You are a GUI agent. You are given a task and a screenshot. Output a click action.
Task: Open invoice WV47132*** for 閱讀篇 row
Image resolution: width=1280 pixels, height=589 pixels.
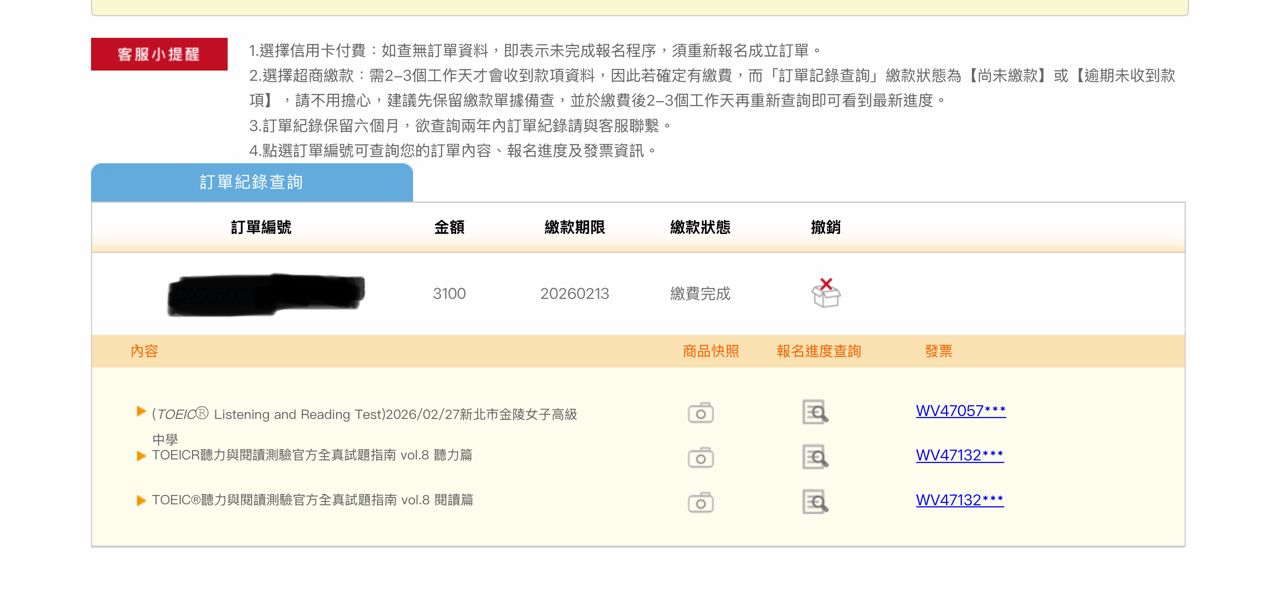[x=959, y=500]
